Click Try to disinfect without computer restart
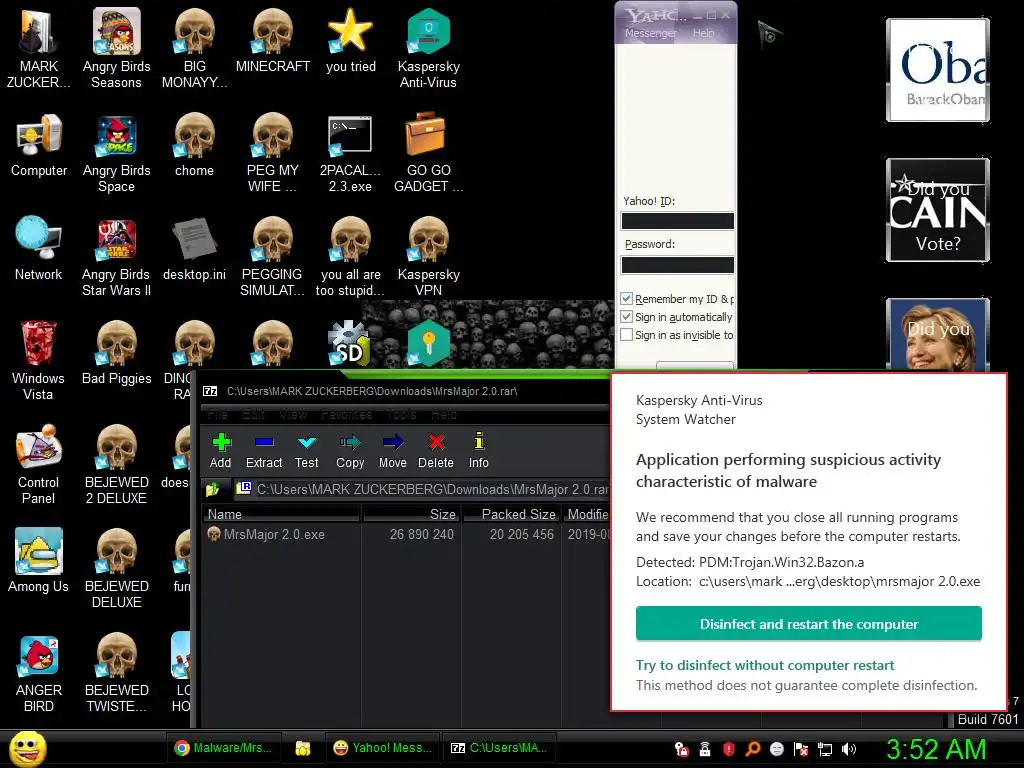Screen dimensions: 1024x768 coord(765,665)
